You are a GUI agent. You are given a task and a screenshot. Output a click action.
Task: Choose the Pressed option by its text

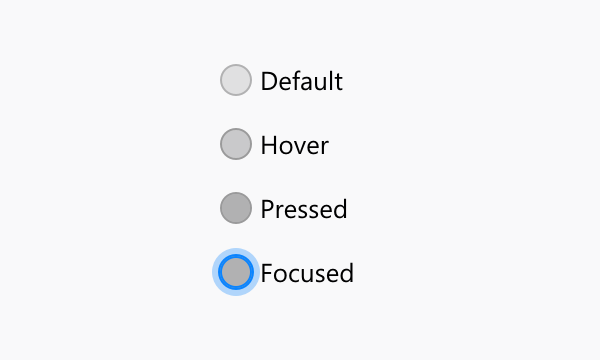point(304,209)
